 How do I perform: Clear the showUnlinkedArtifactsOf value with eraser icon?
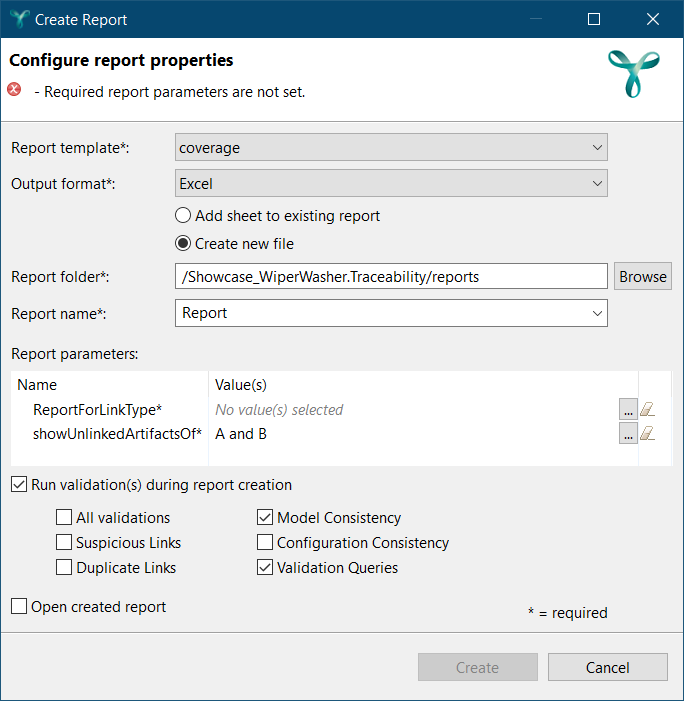tap(647, 433)
